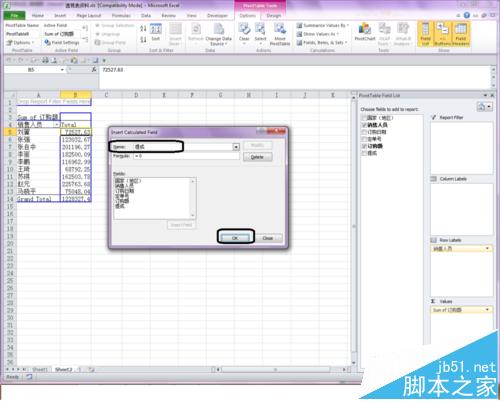Toggle the Field List button
This screenshot has width=500, height=401.
click(x=425, y=34)
